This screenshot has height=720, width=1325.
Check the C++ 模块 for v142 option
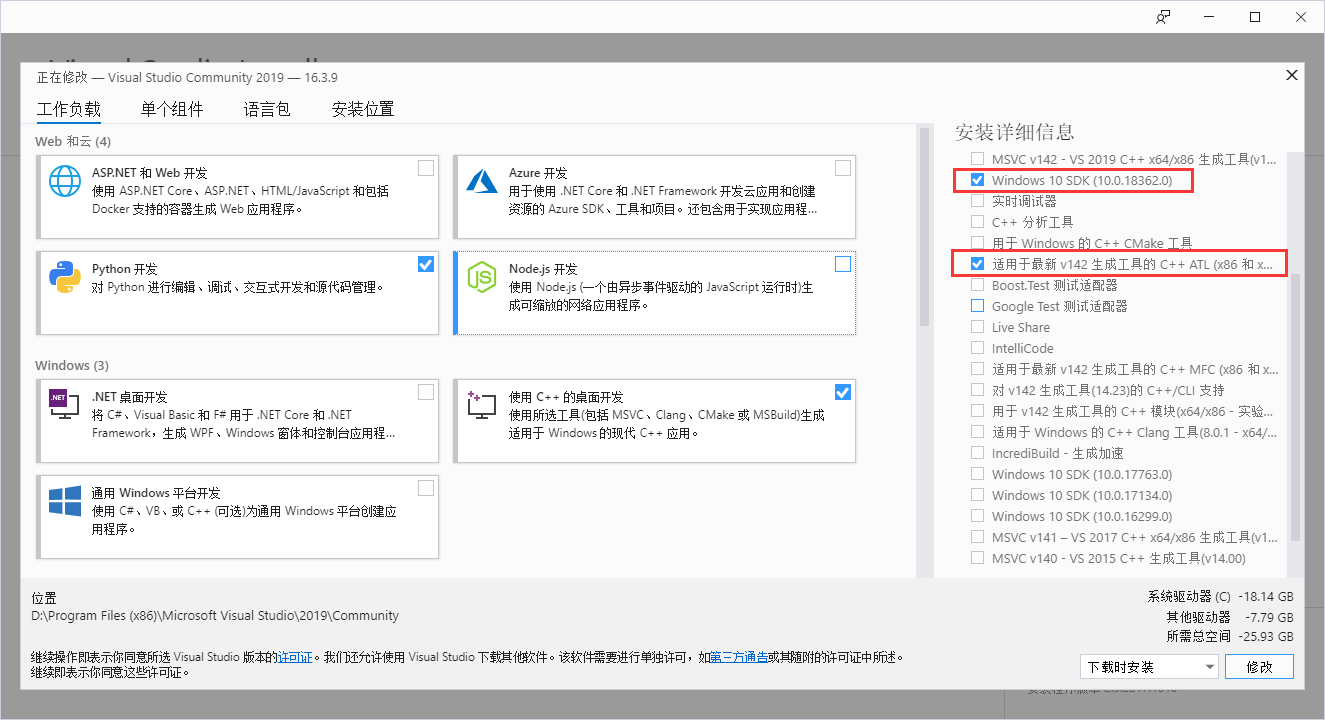point(977,411)
